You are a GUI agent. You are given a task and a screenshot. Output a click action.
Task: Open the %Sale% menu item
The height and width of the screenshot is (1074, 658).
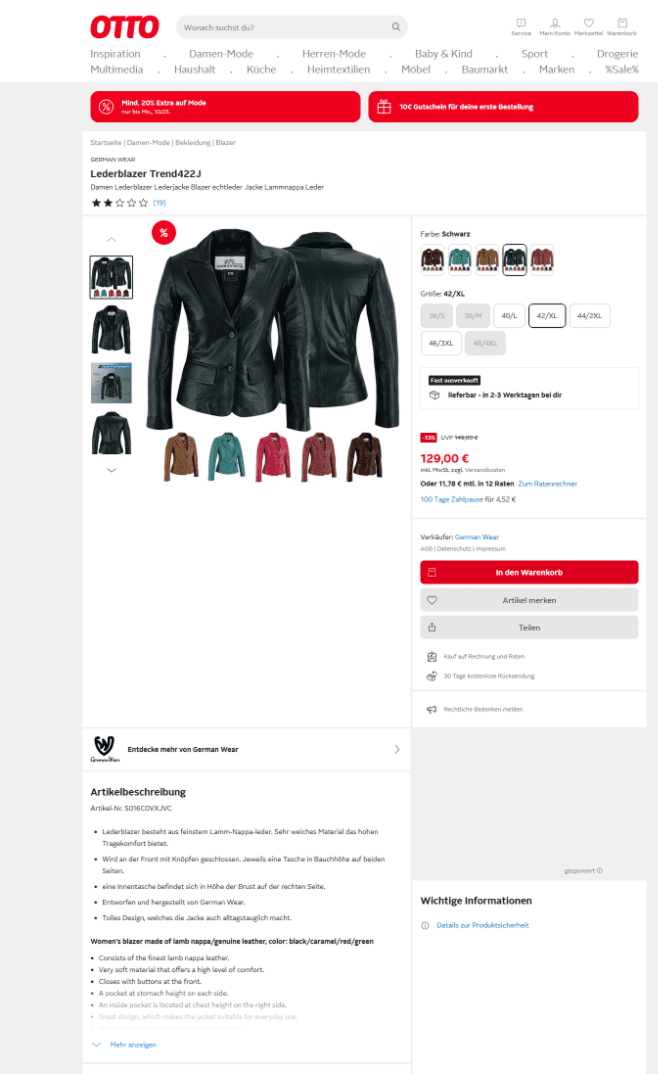click(x=621, y=69)
